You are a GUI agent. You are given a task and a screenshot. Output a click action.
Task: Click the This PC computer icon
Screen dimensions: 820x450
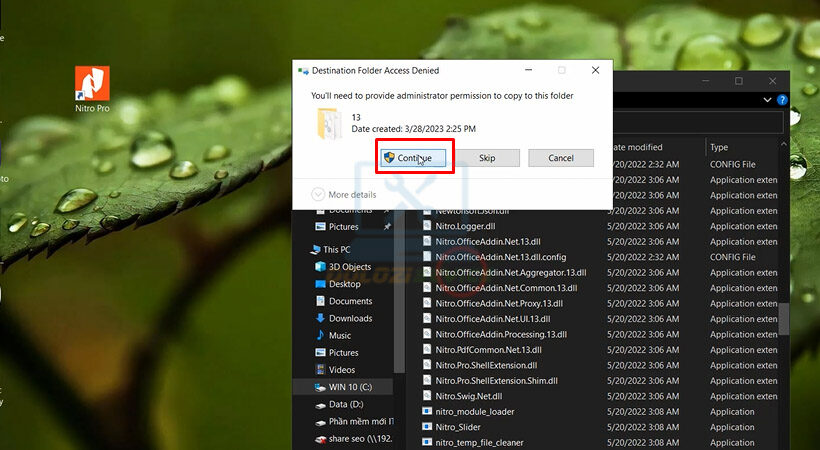315,250
